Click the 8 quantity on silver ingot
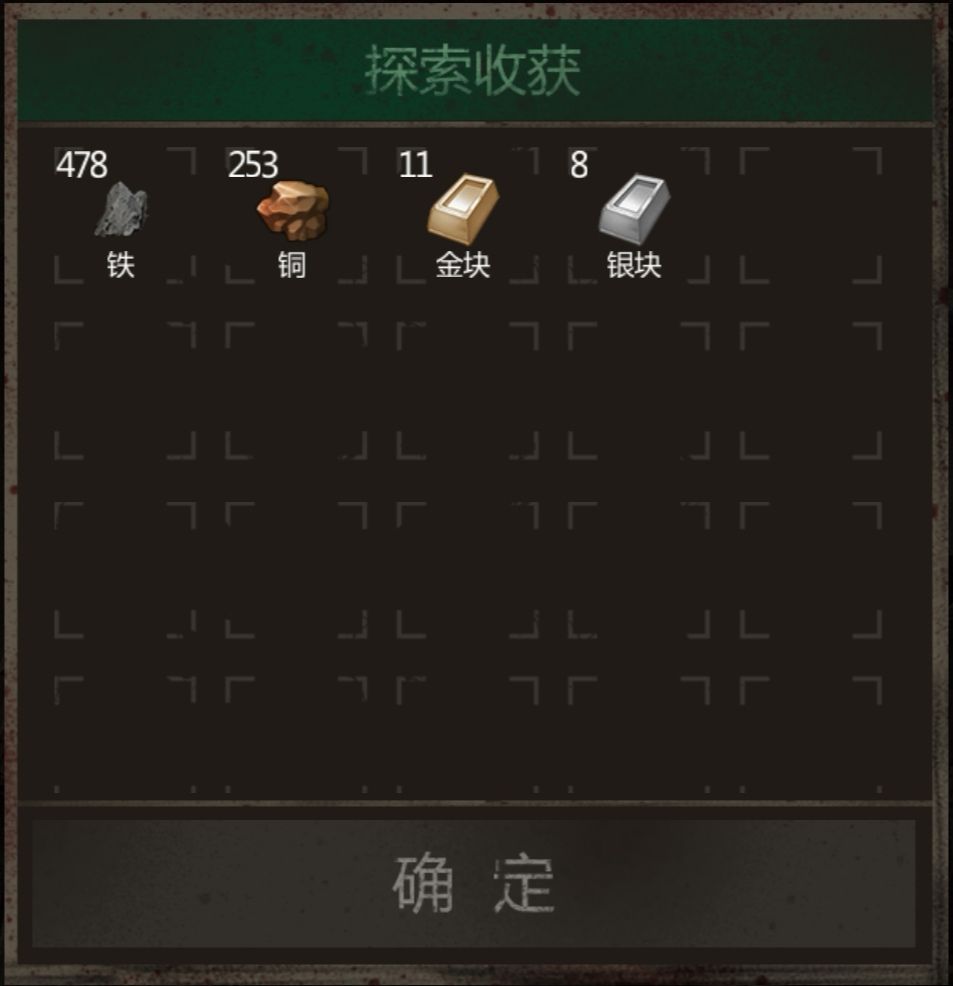953x986 pixels. (579, 165)
